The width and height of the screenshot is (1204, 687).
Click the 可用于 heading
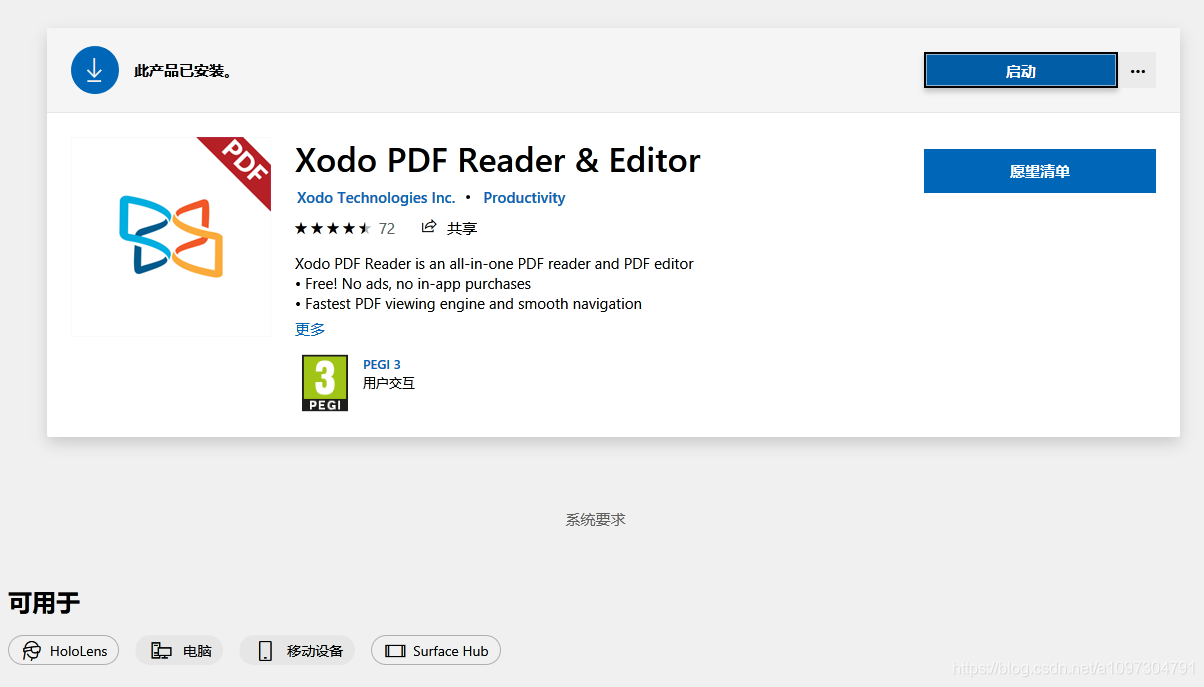(x=44, y=603)
